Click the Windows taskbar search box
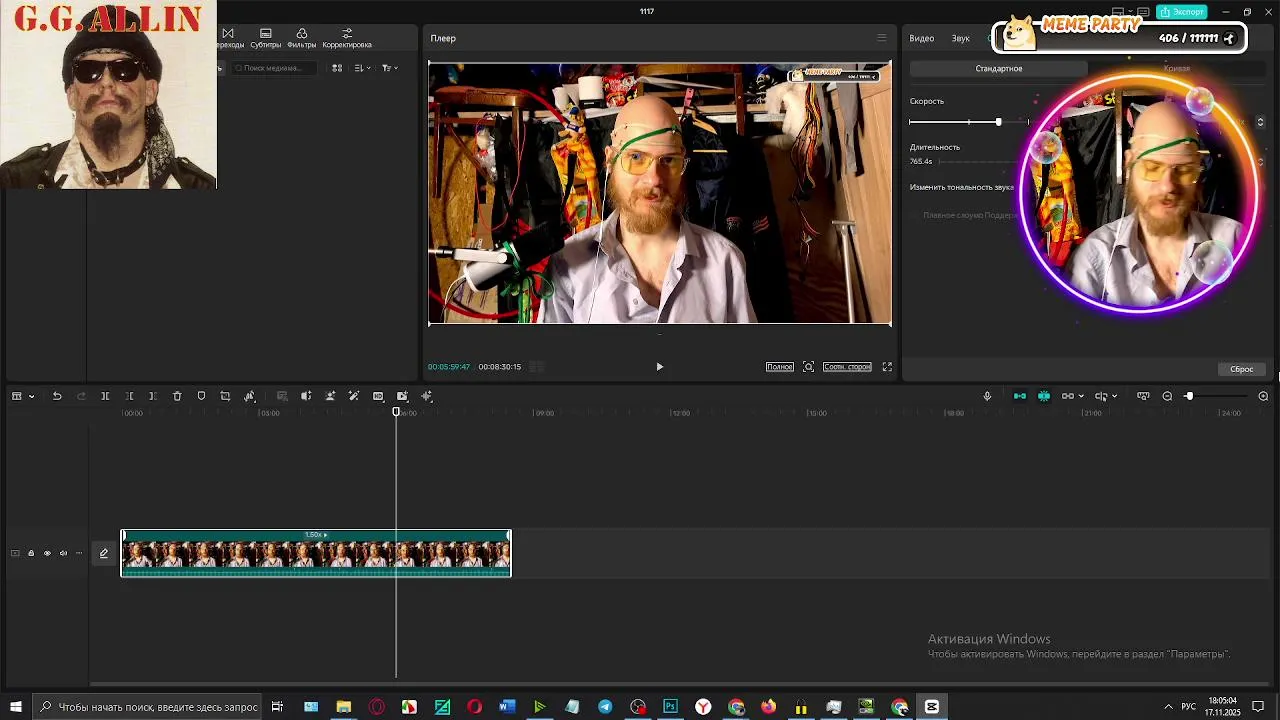 (x=147, y=707)
